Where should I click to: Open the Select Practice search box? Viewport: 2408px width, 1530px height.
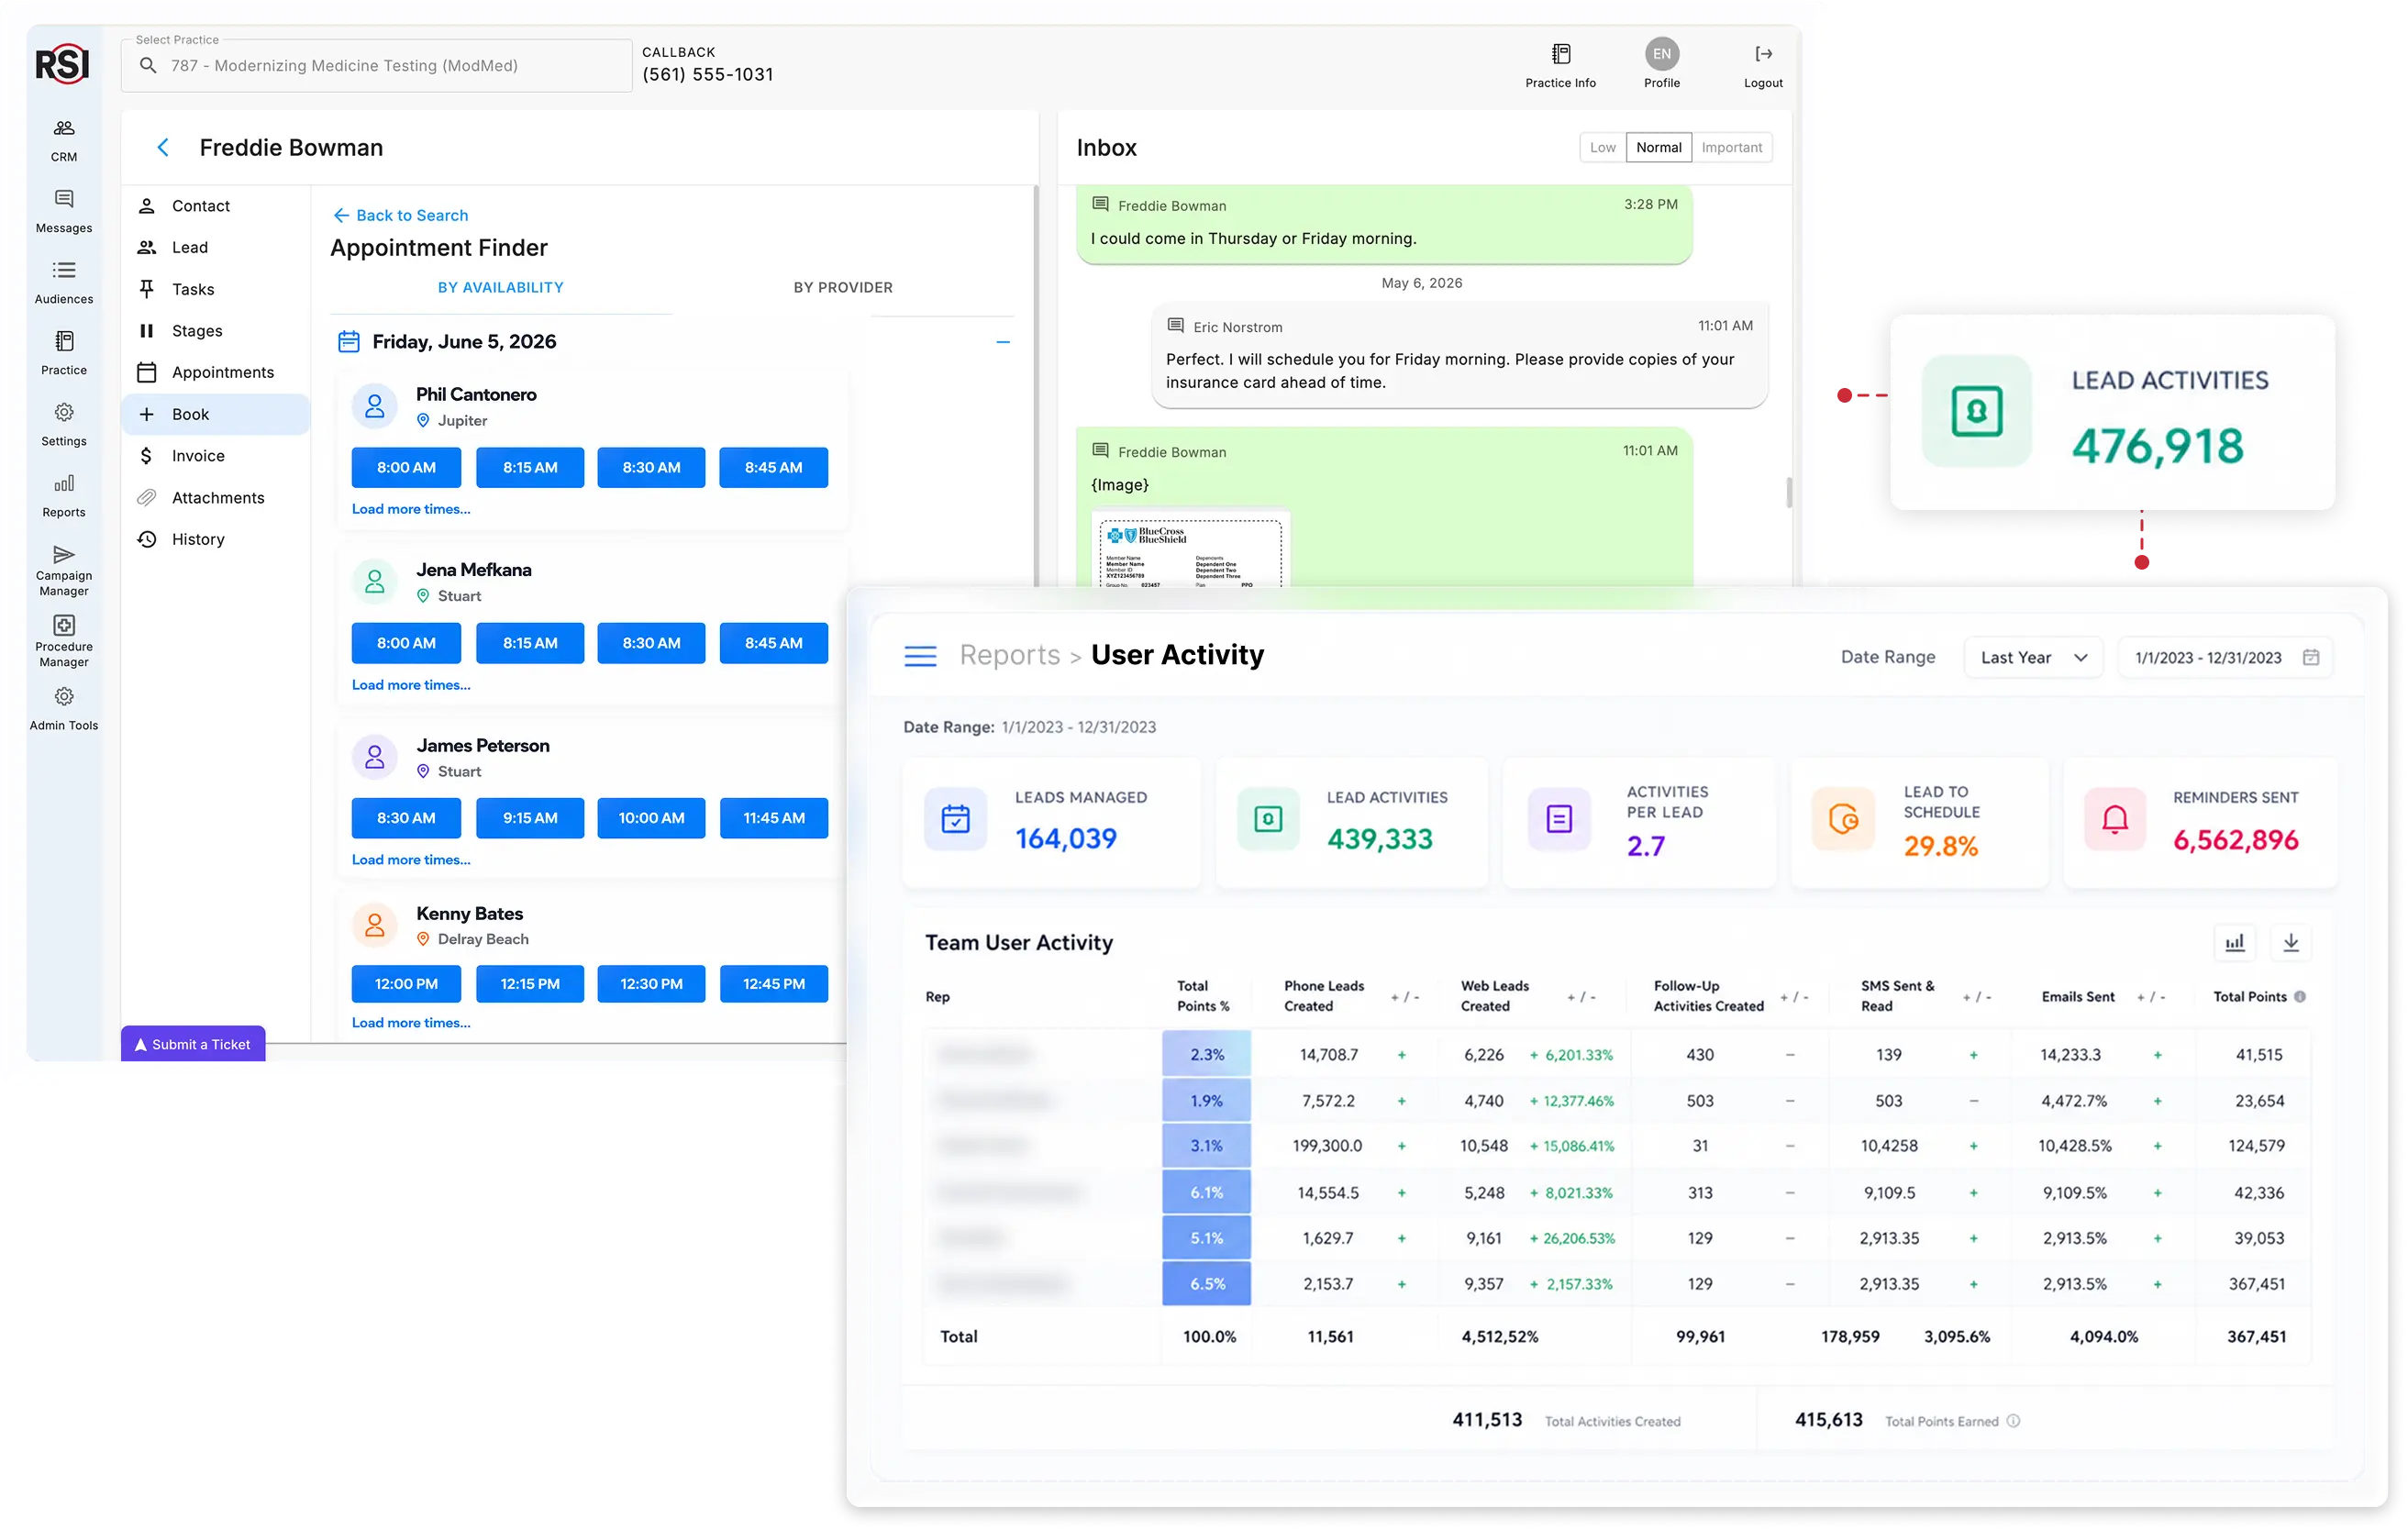377,66
